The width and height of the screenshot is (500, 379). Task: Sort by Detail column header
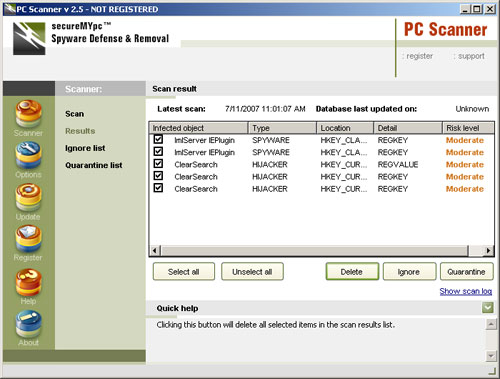408,128
